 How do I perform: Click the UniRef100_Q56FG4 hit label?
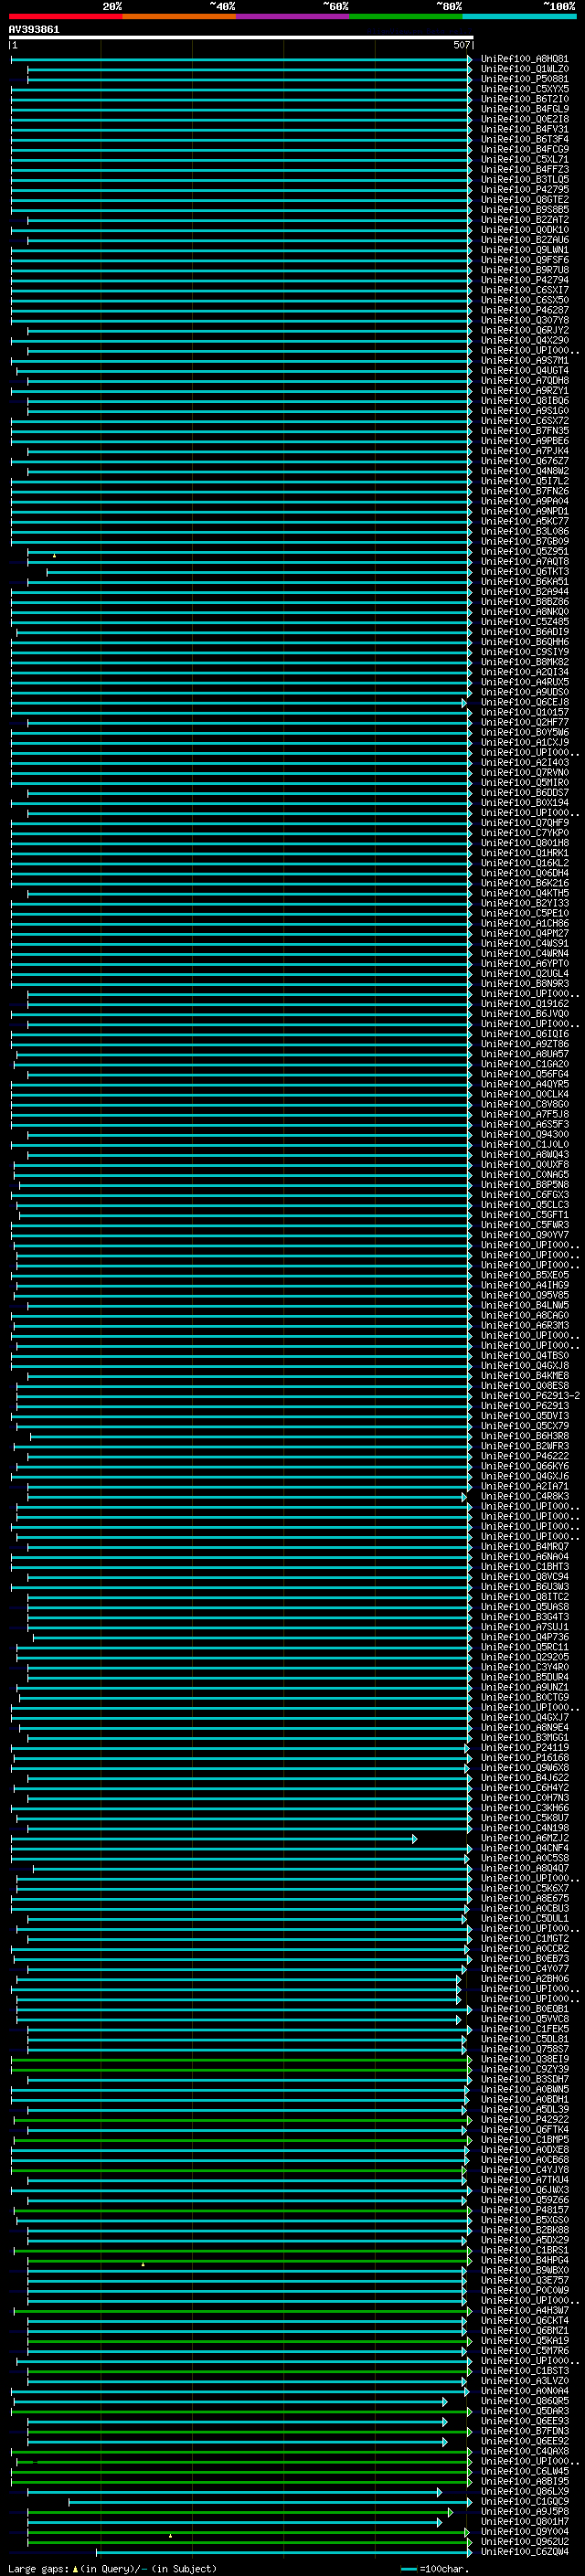(525, 1074)
